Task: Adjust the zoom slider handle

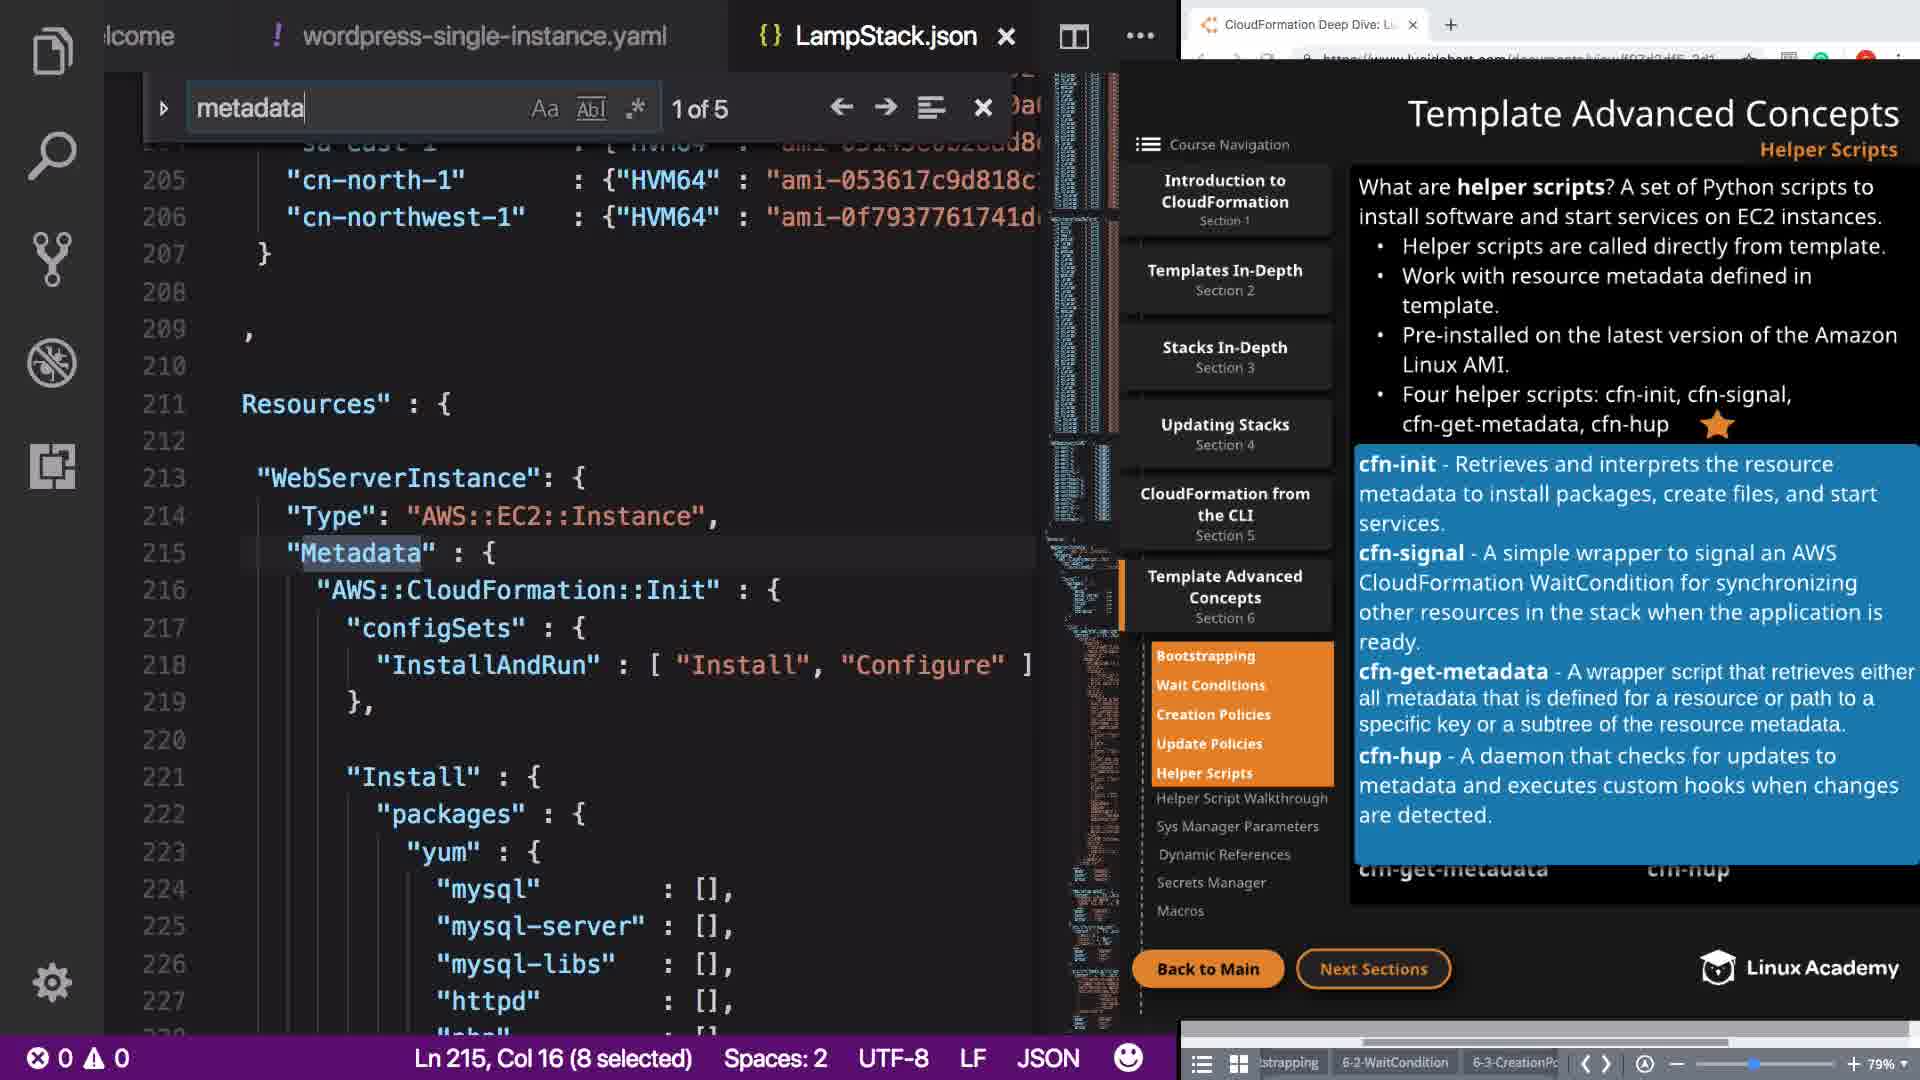Action: point(1754,1064)
